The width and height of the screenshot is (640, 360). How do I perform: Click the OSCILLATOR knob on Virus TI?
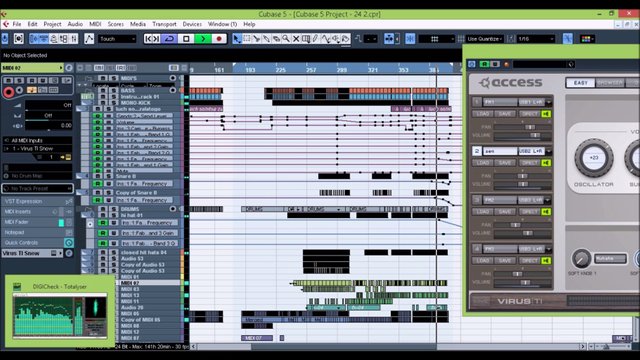click(x=594, y=158)
